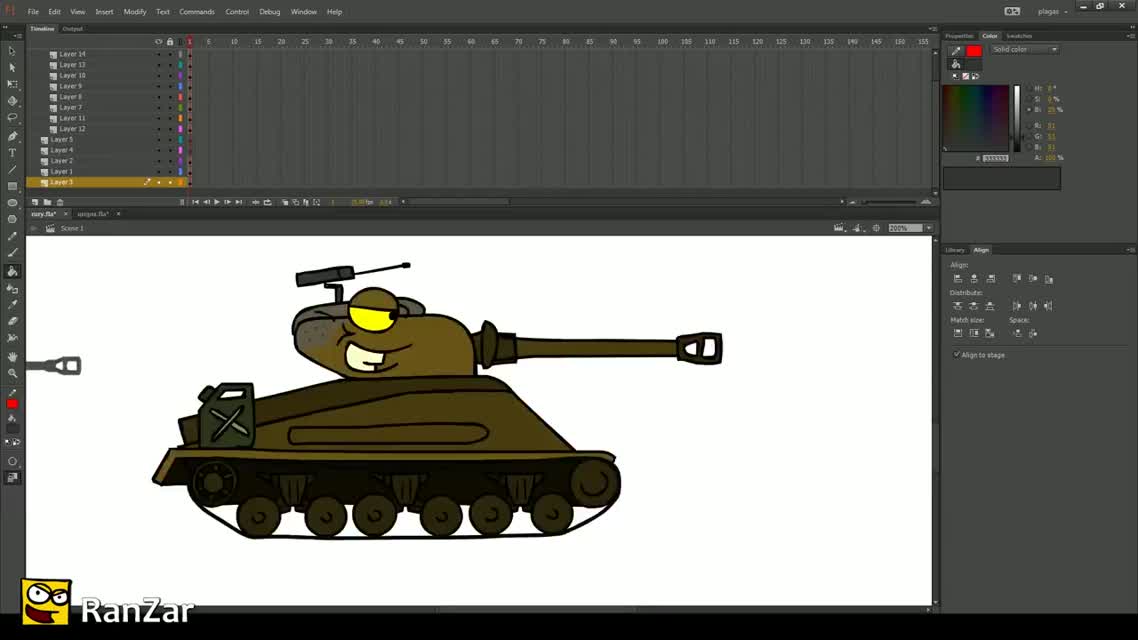Open the File menu

33,12
